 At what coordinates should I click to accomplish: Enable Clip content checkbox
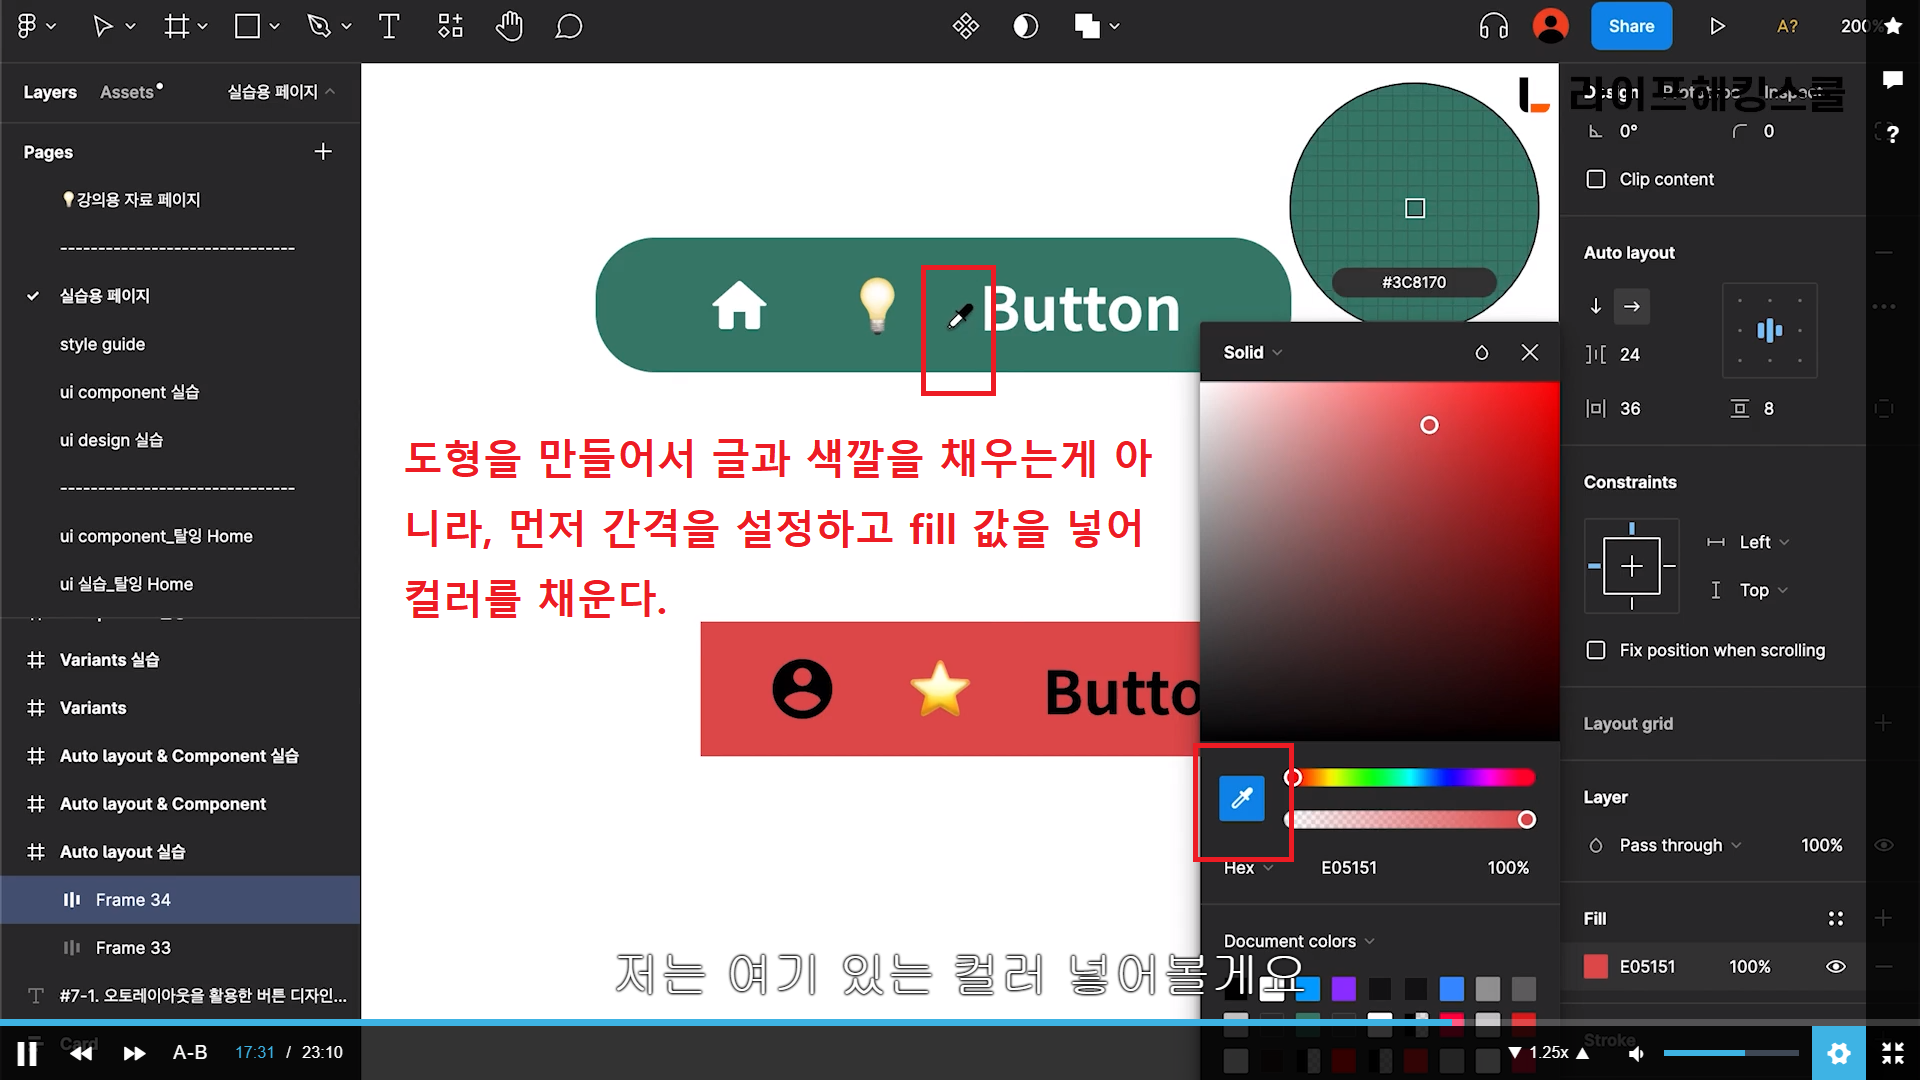tap(1596, 179)
